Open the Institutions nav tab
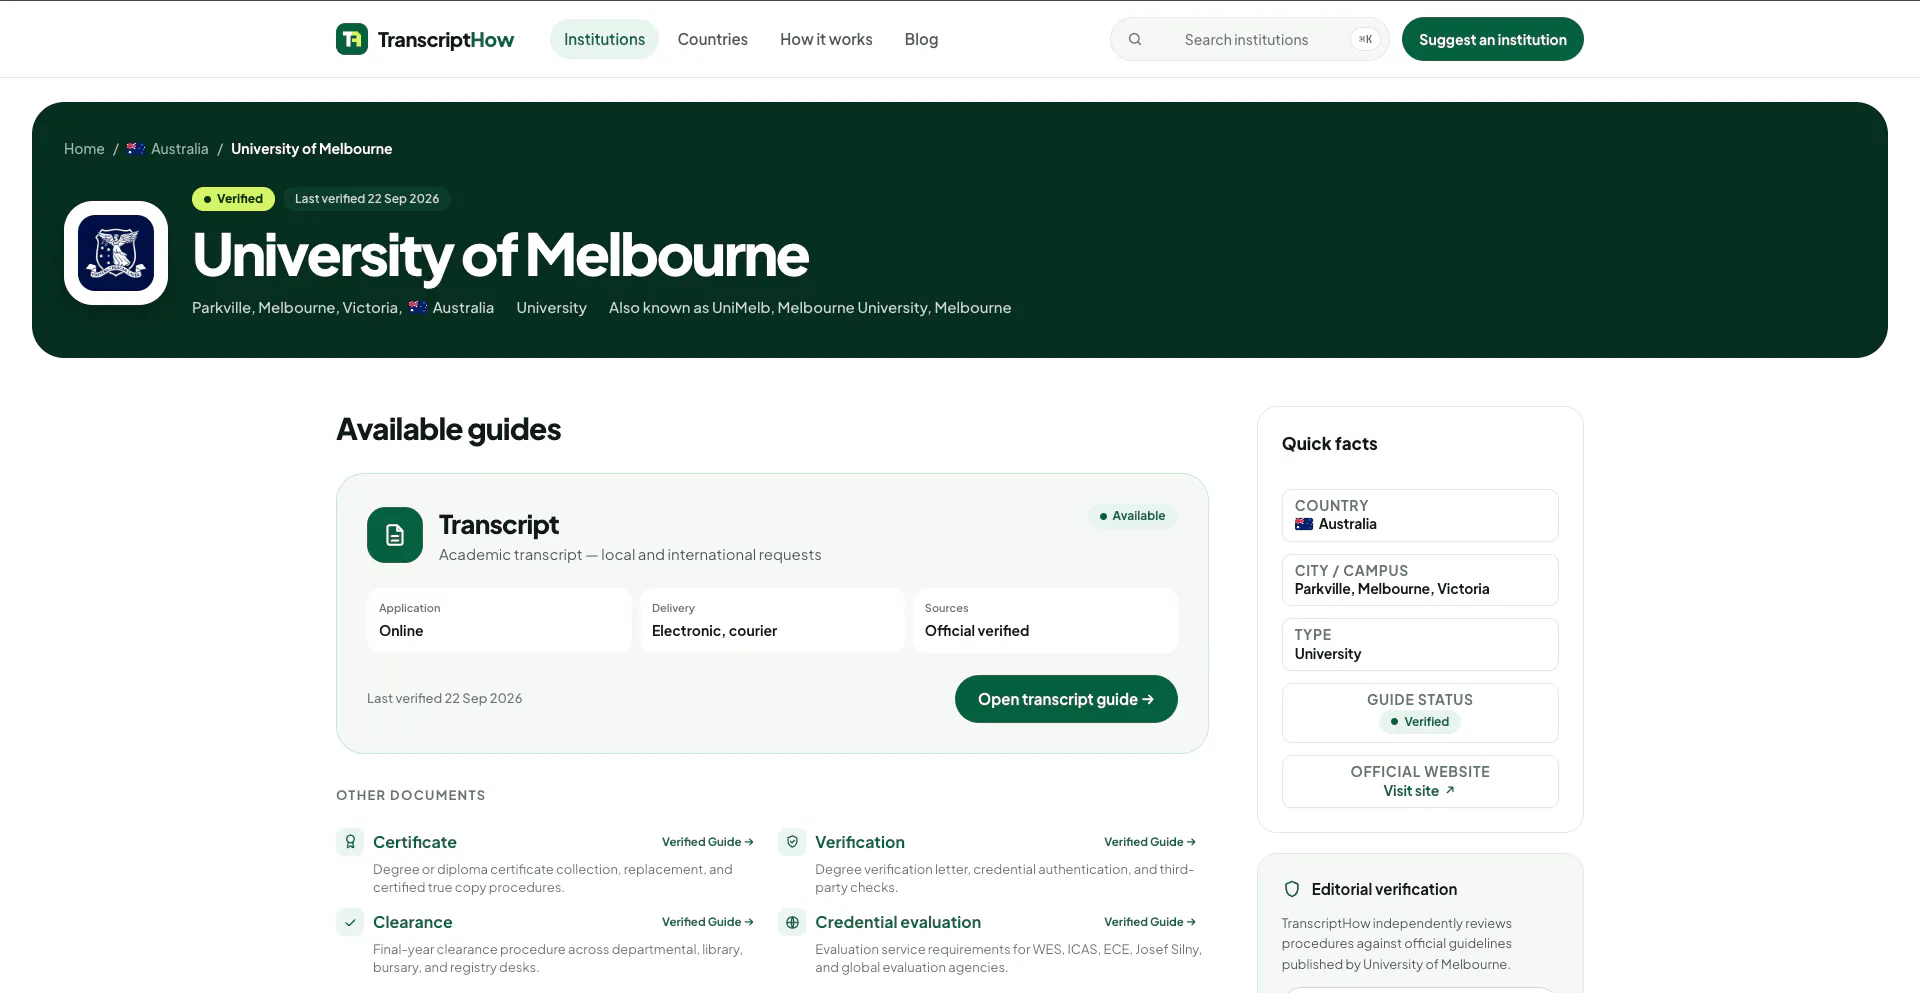 click(x=604, y=39)
